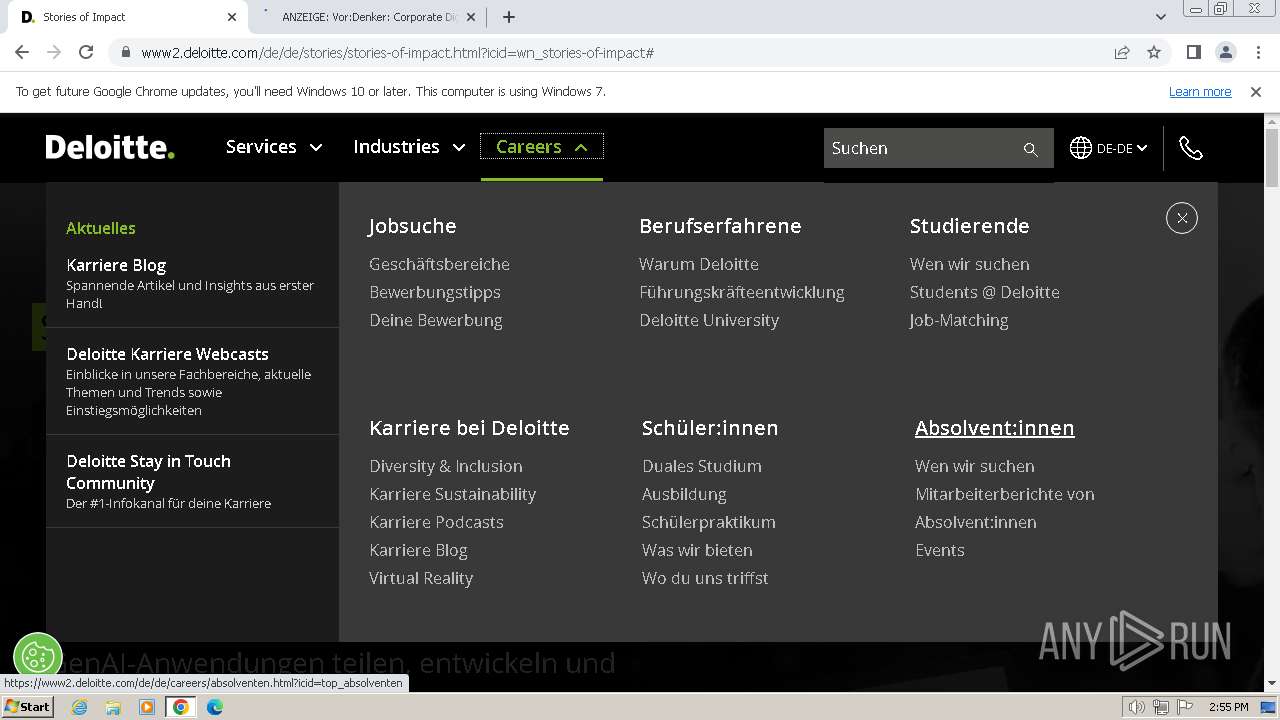Image resolution: width=1280 pixels, height=720 pixels.
Task: Dismiss the Chrome update notification bar
Action: pos(1256,91)
